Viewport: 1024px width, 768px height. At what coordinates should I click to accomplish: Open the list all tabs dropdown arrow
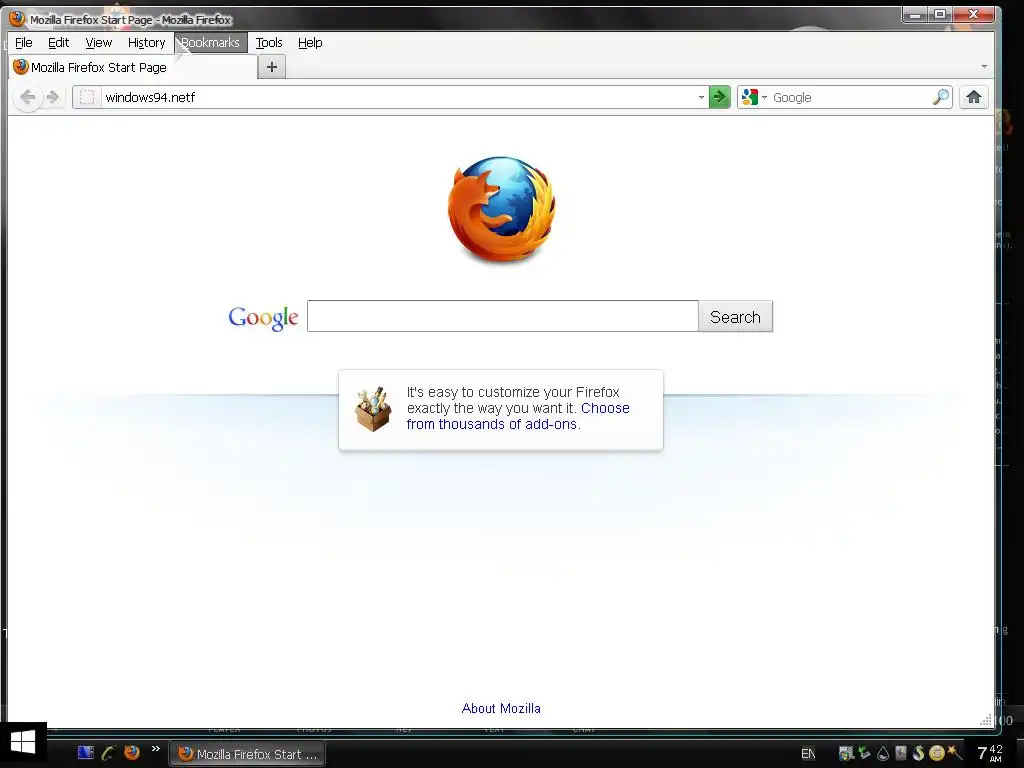click(x=984, y=67)
